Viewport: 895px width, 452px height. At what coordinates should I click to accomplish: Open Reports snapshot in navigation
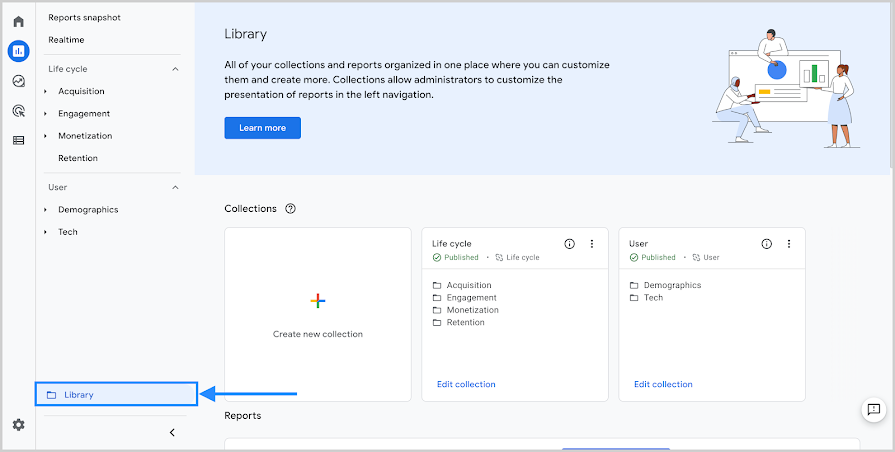pyautogui.click(x=84, y=18)
